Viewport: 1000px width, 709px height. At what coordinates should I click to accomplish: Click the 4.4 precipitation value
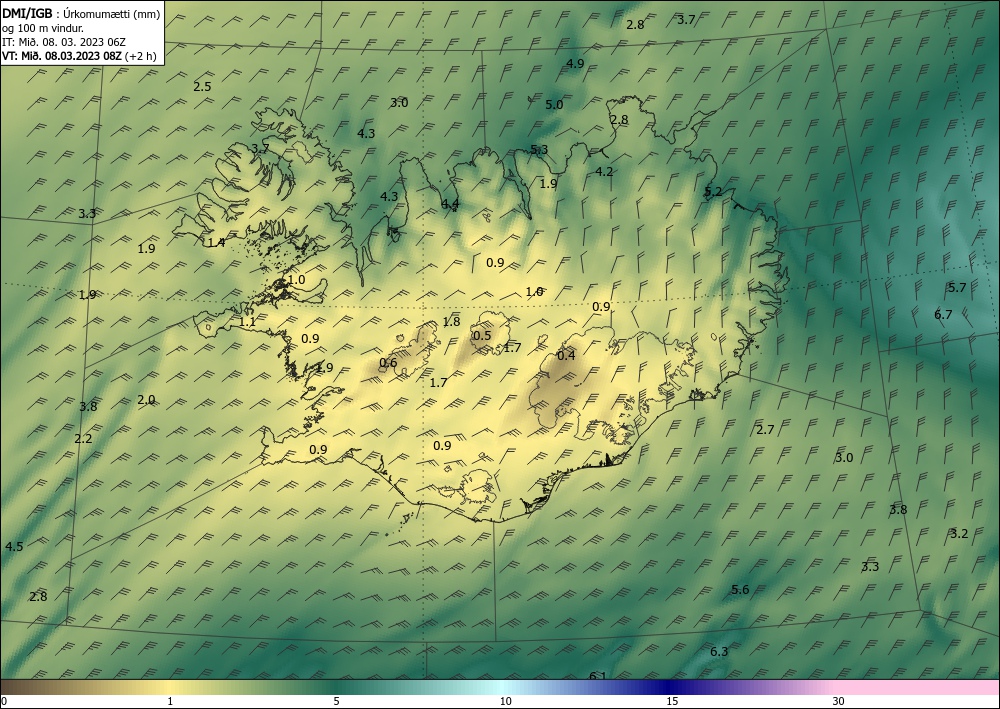tap(450, 204)
